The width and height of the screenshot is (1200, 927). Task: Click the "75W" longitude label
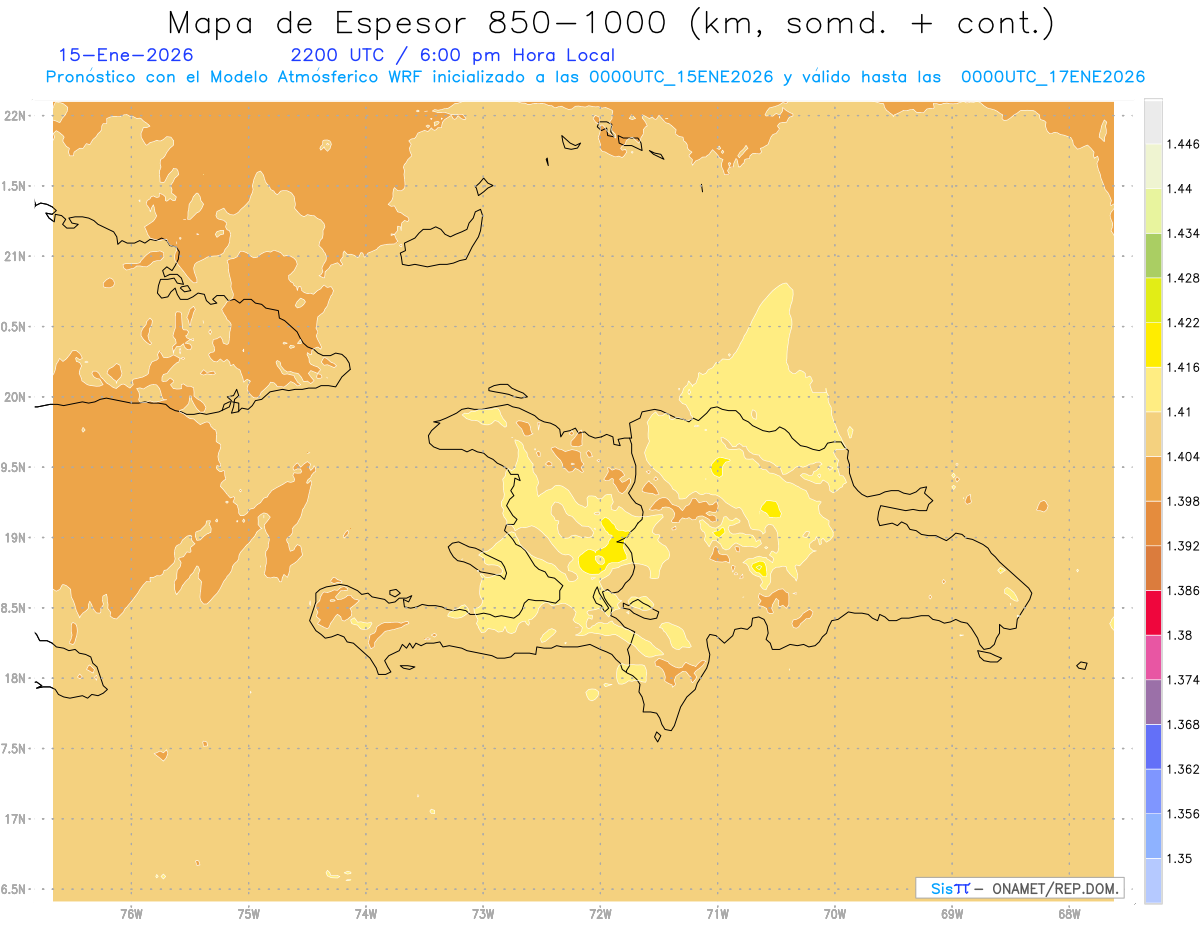coord(248,914)
